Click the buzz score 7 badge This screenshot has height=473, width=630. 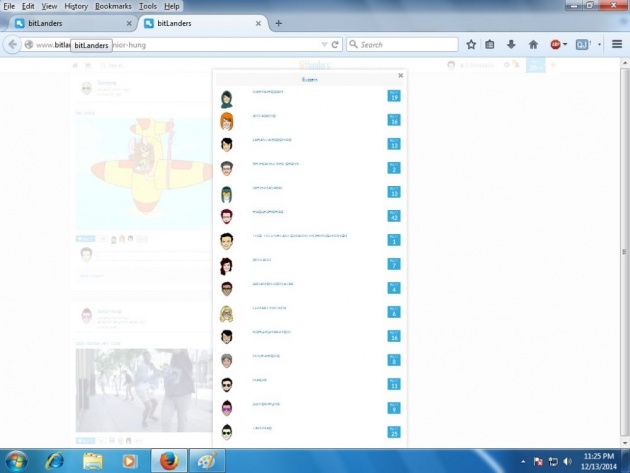point(394,264)
